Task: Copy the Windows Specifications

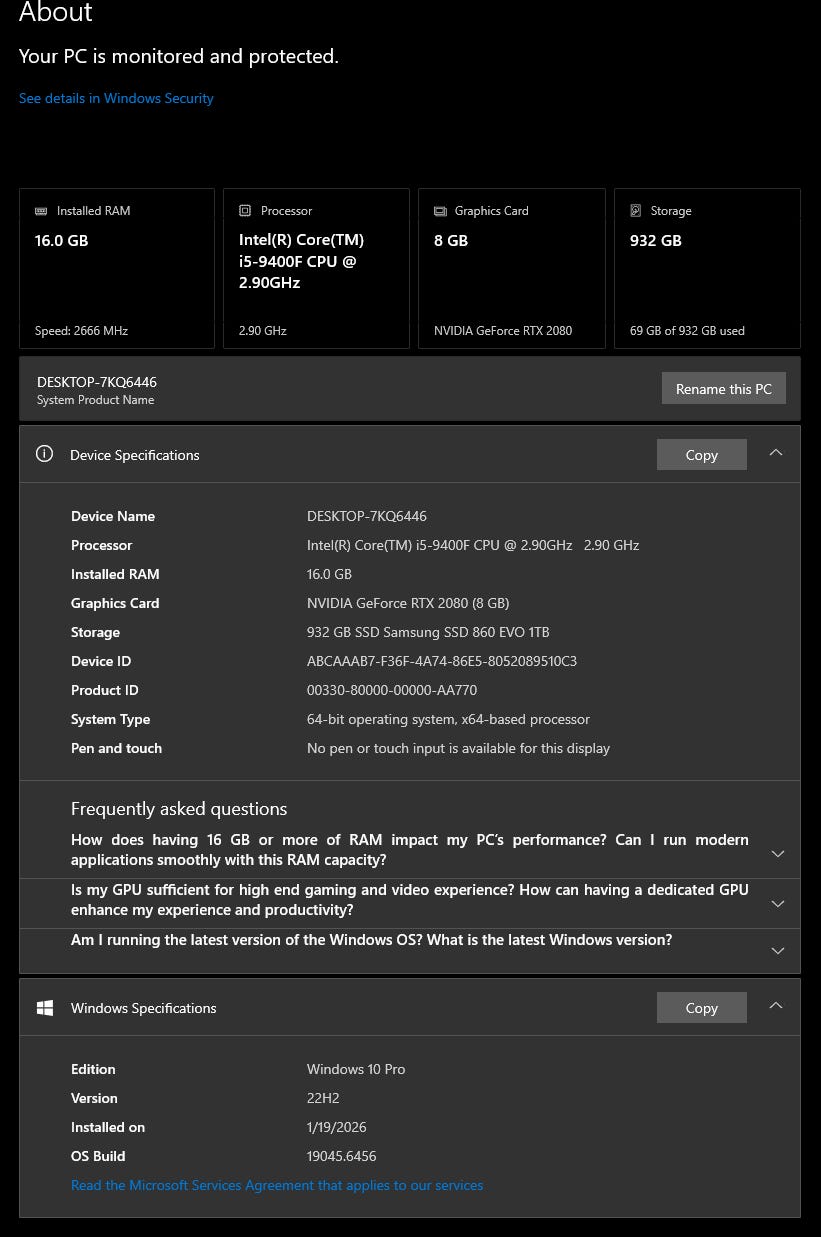Action: click(x=702, y=1008)
